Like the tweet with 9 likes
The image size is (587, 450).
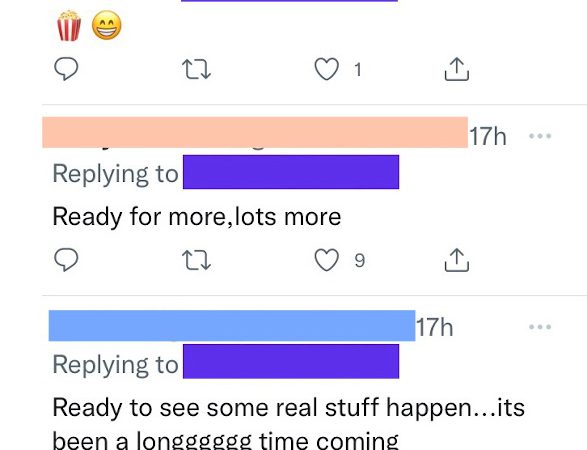click(326, 260)
